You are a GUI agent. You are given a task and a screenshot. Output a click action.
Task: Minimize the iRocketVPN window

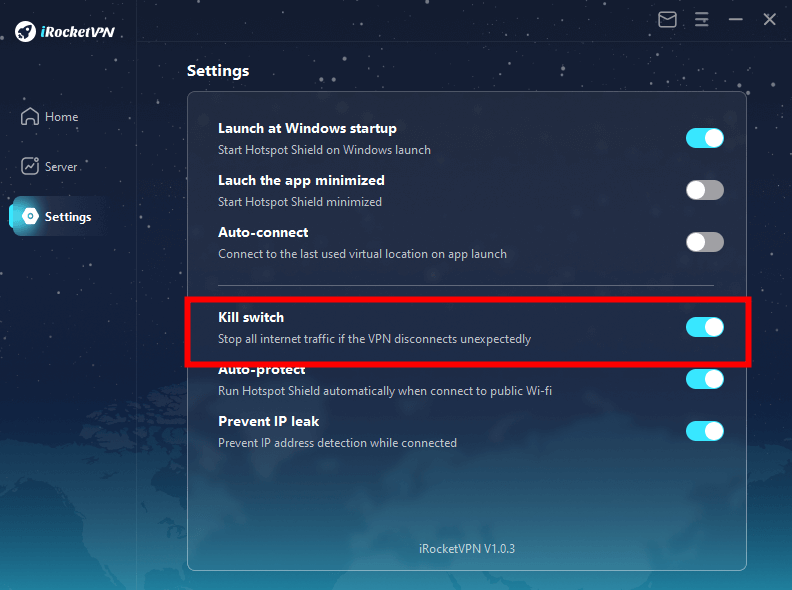[735, 20]
